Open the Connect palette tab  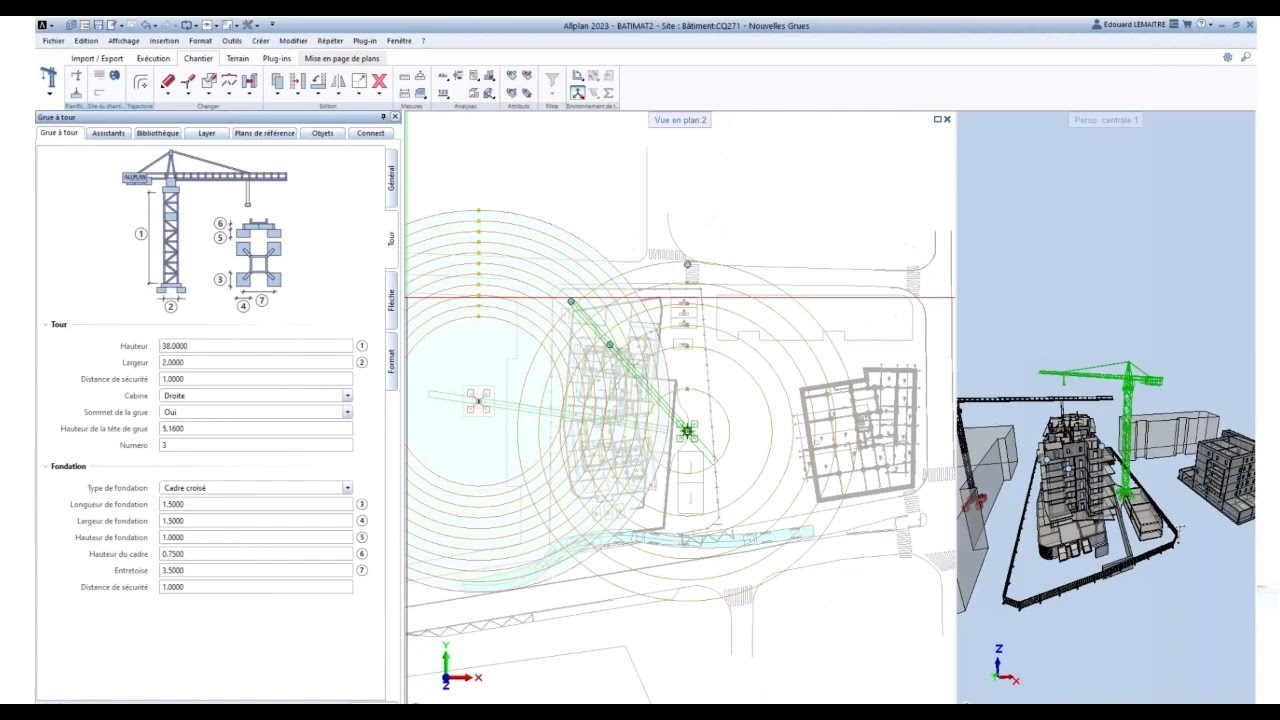(371, 133)
